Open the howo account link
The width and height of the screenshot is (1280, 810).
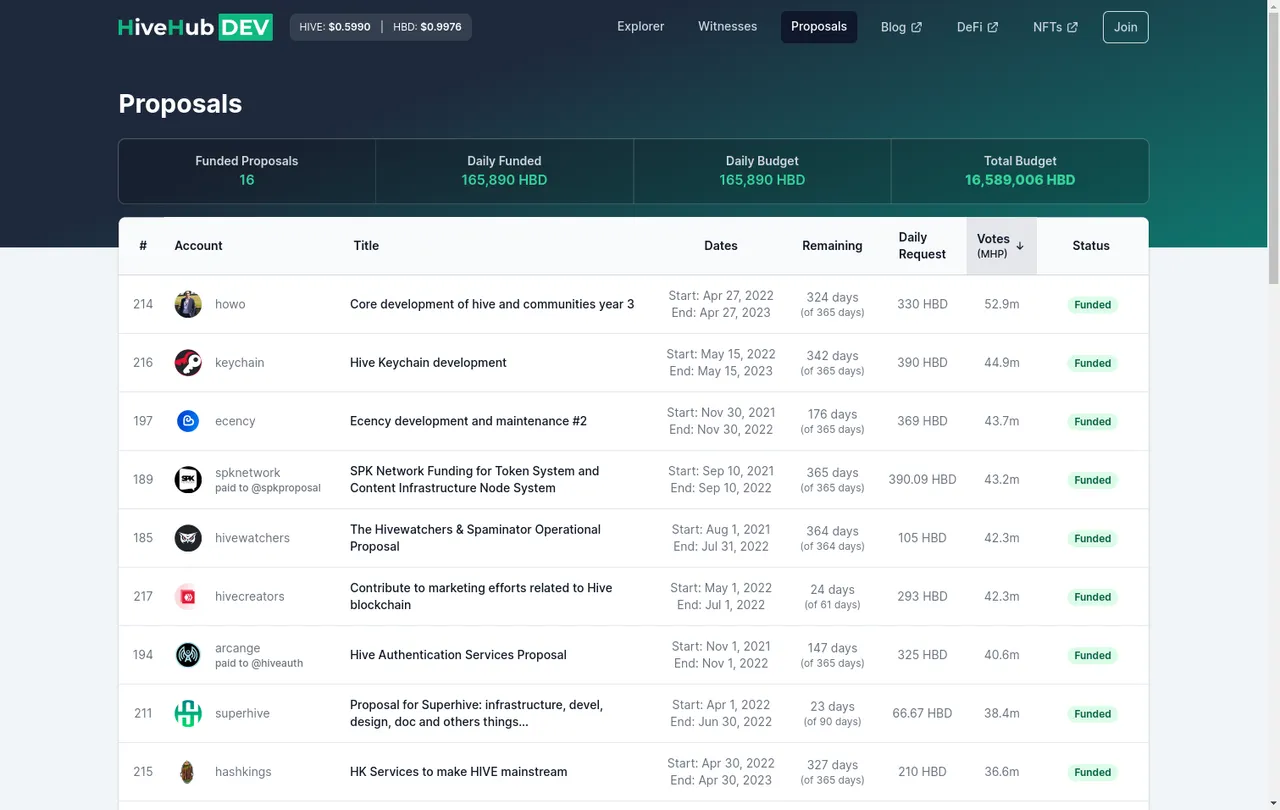coord(230,304)
